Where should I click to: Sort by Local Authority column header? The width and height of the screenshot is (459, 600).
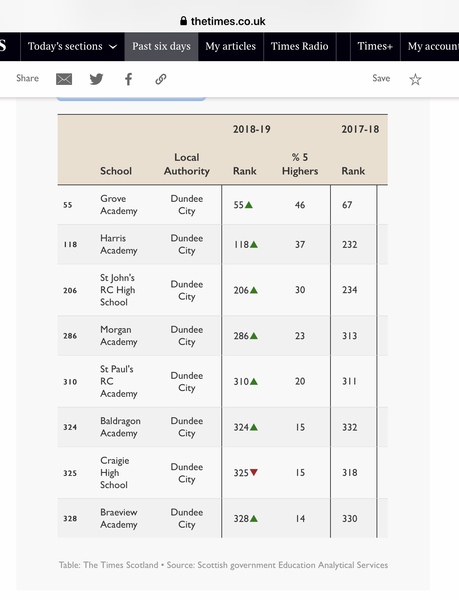(187, 164)
